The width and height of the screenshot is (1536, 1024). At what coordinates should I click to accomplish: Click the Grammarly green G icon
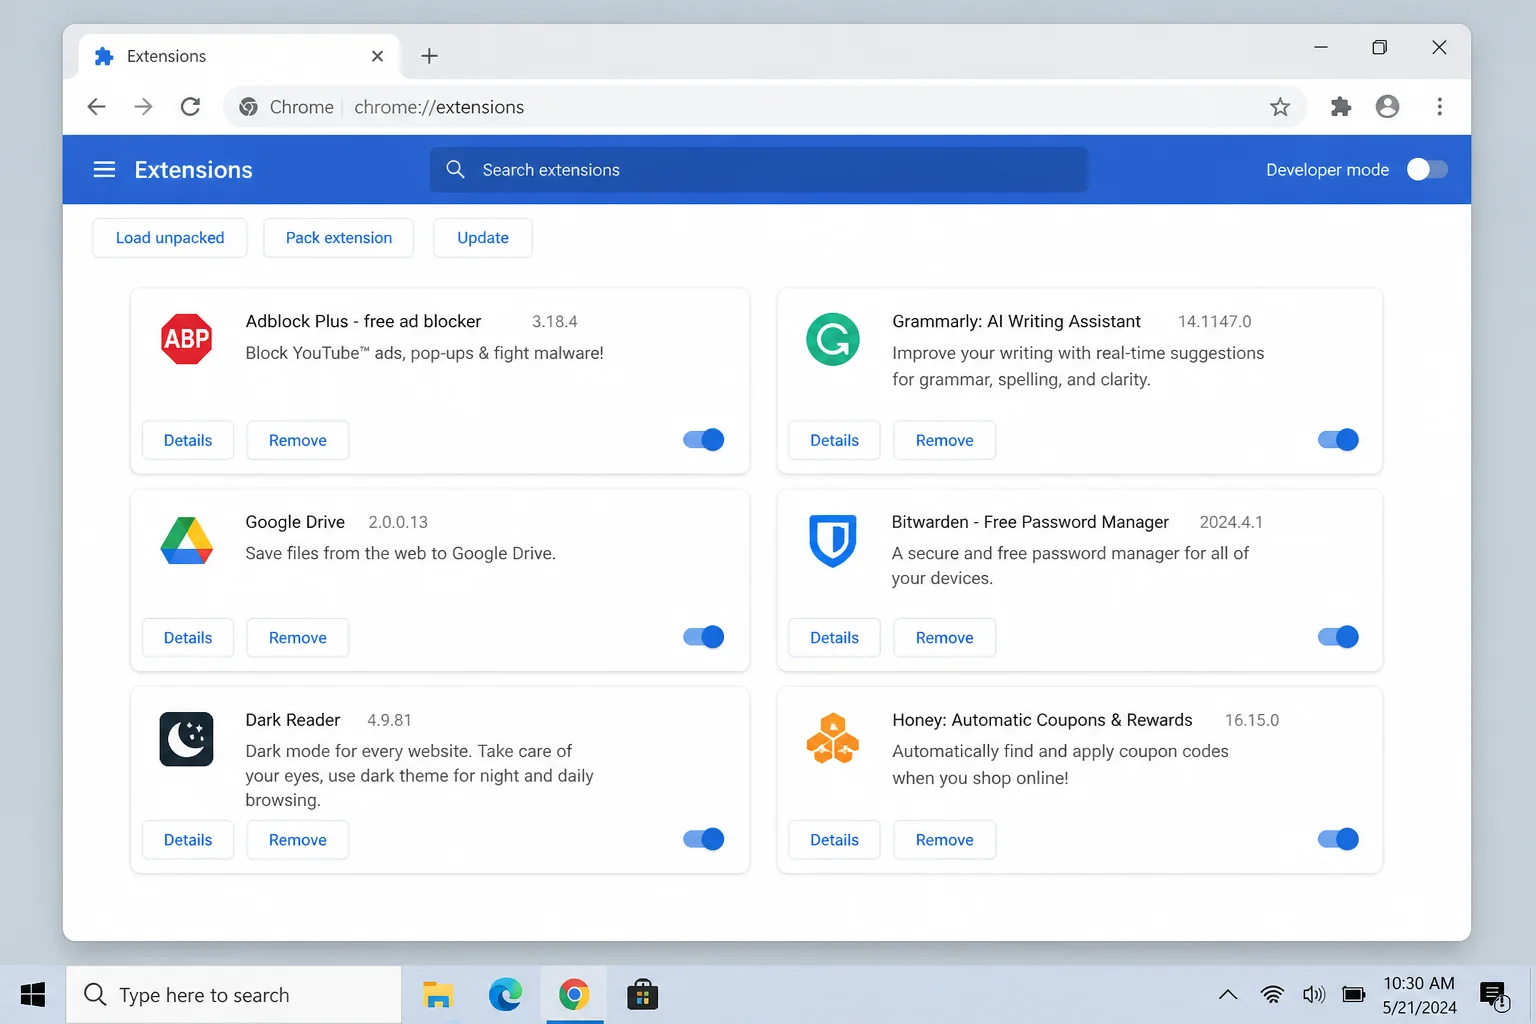tap(833, 339)
